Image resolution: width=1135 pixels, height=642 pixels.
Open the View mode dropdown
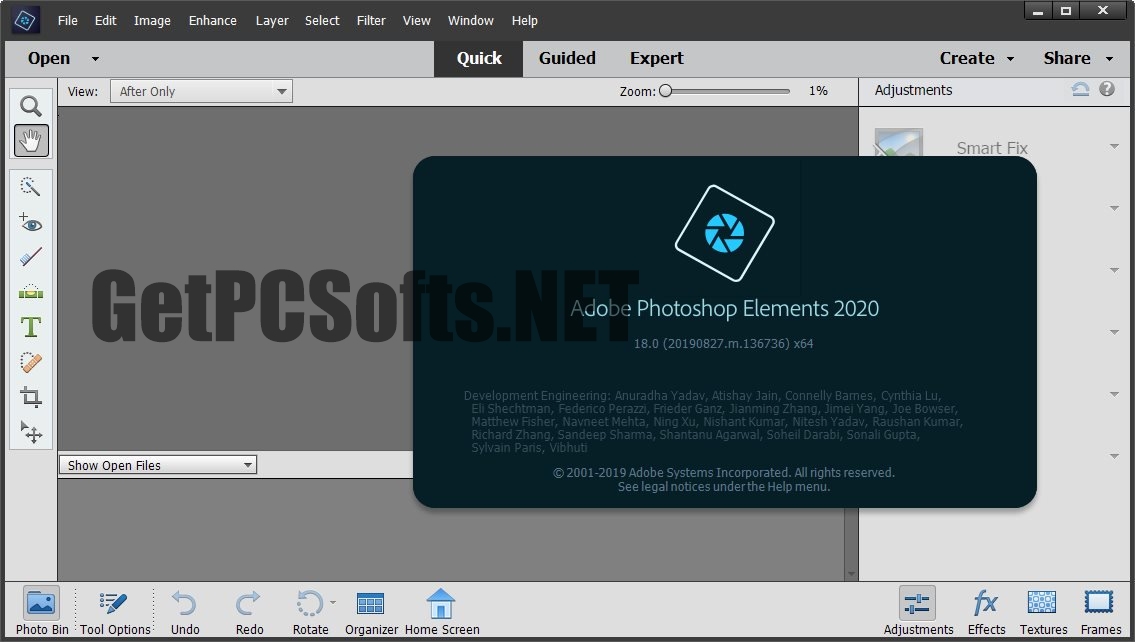pyautogui.click(x=201, y=91)
